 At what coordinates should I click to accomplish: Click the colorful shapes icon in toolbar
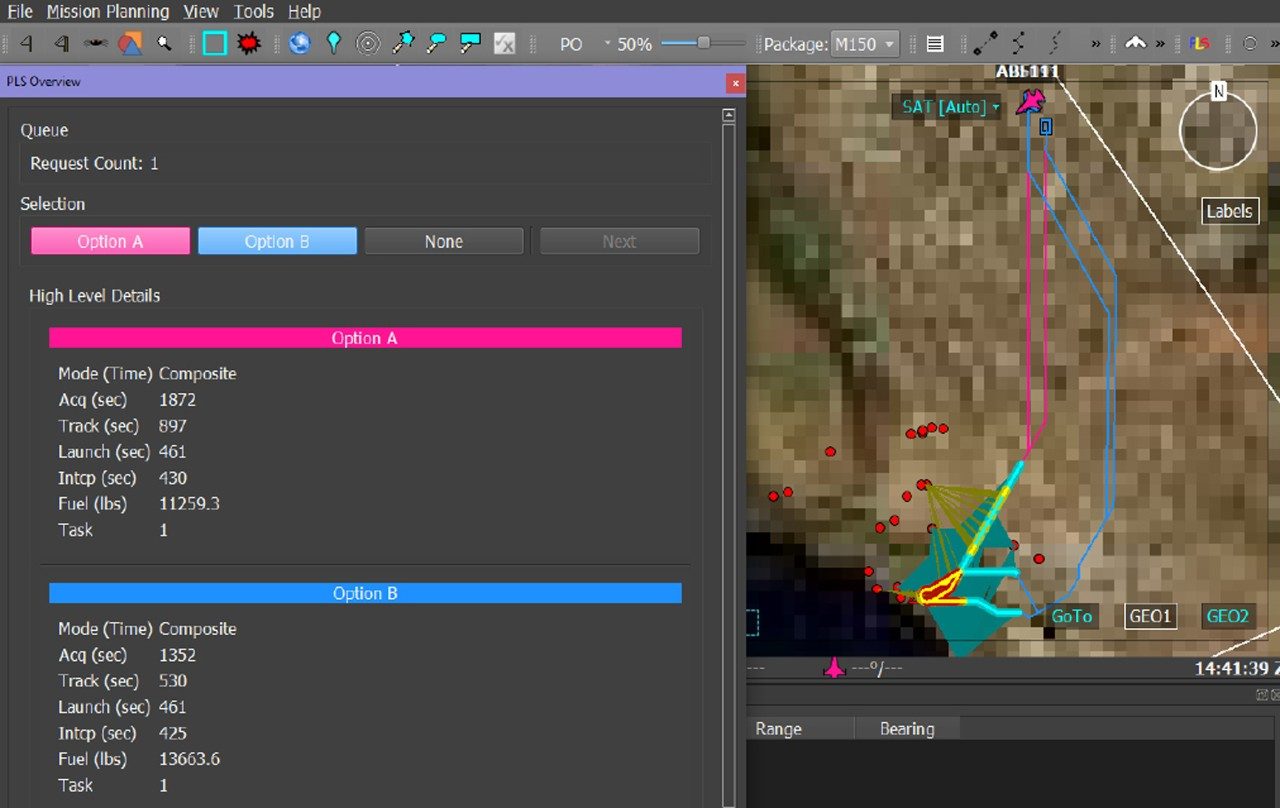click(x=130, y=44)
